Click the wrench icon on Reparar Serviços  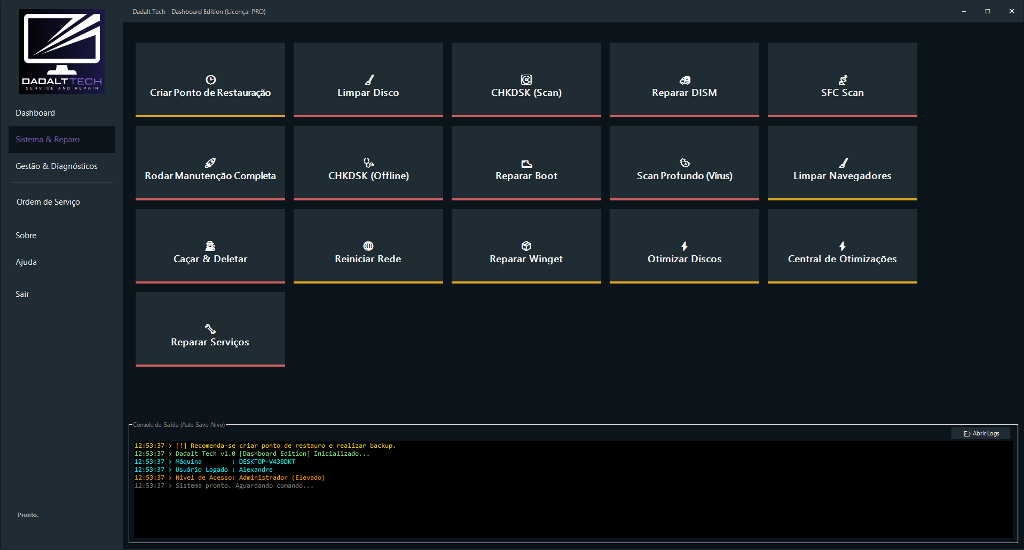(x=210, y=328)
